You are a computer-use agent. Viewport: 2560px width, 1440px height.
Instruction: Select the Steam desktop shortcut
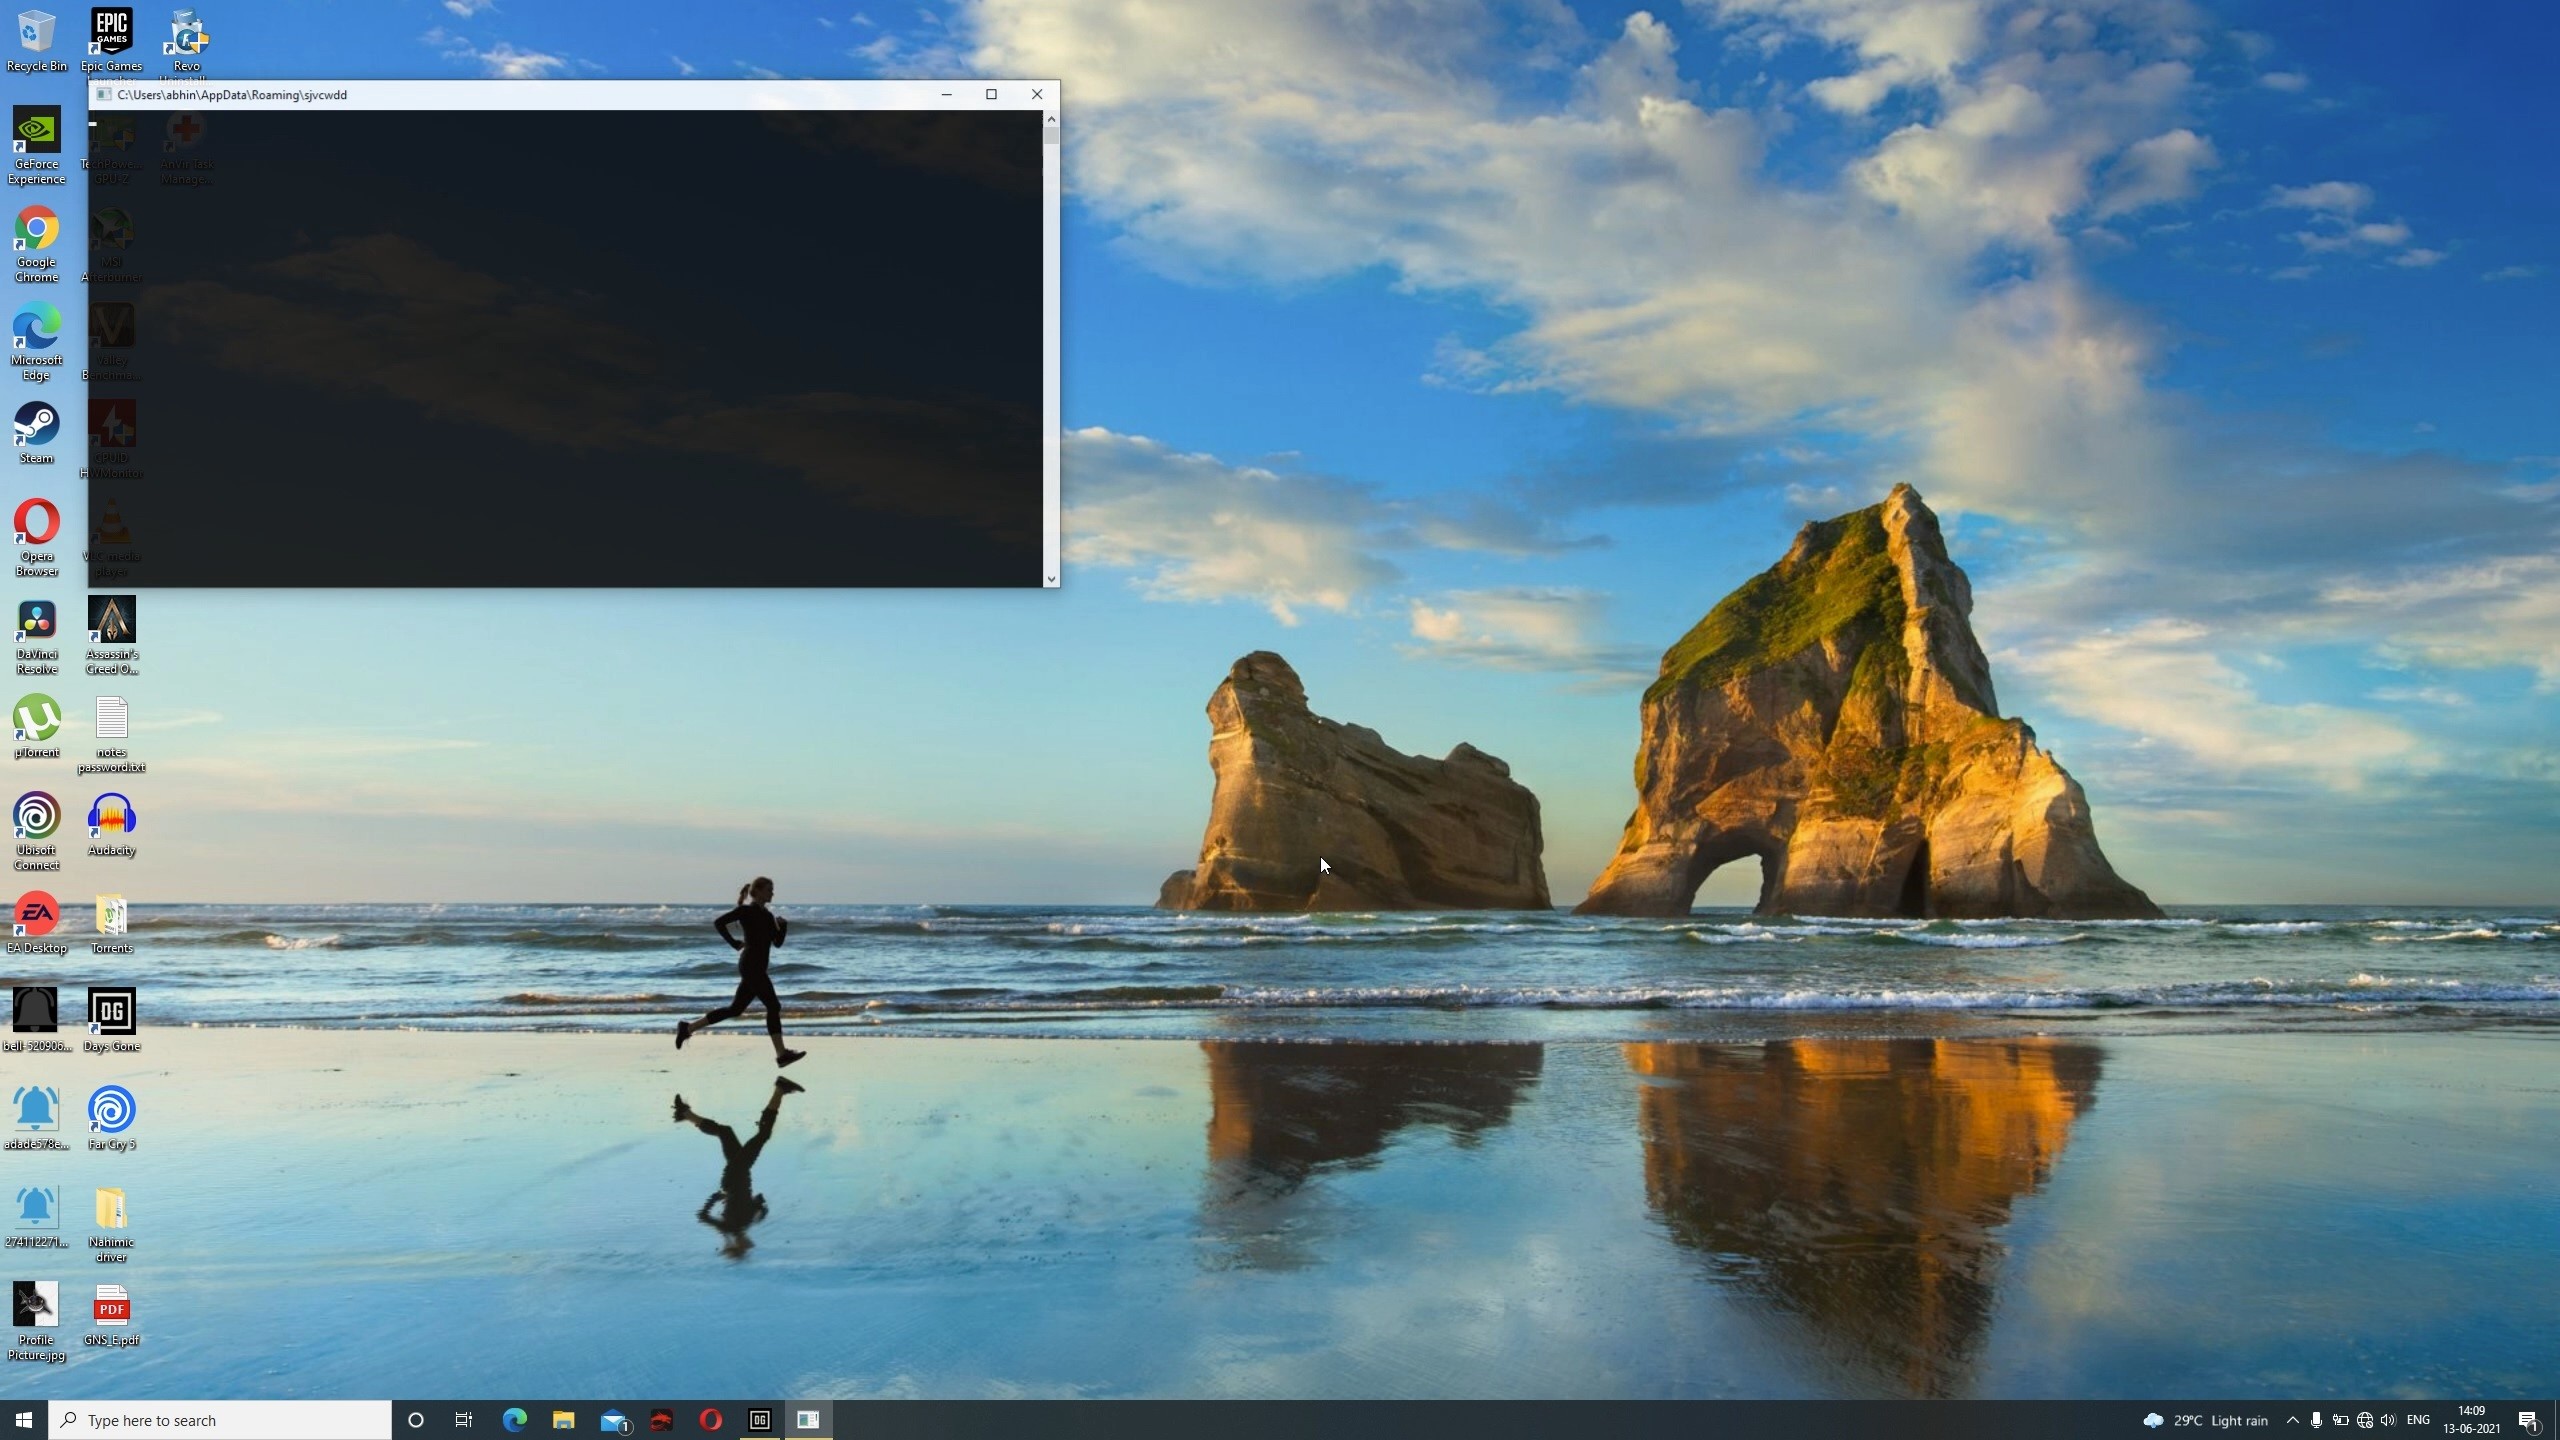[x=36, y=433]
